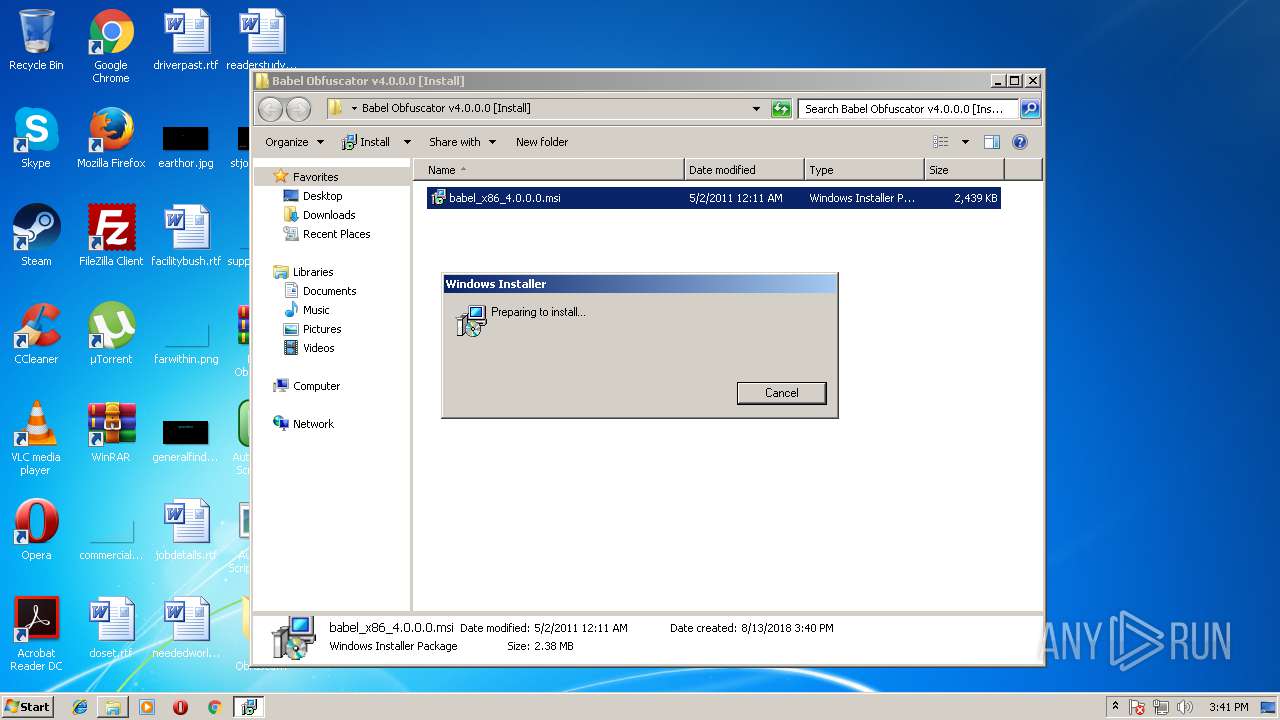Open the volume speaker tray icon
Viewport: 1280px width, 720px height.
(1185, 708)
